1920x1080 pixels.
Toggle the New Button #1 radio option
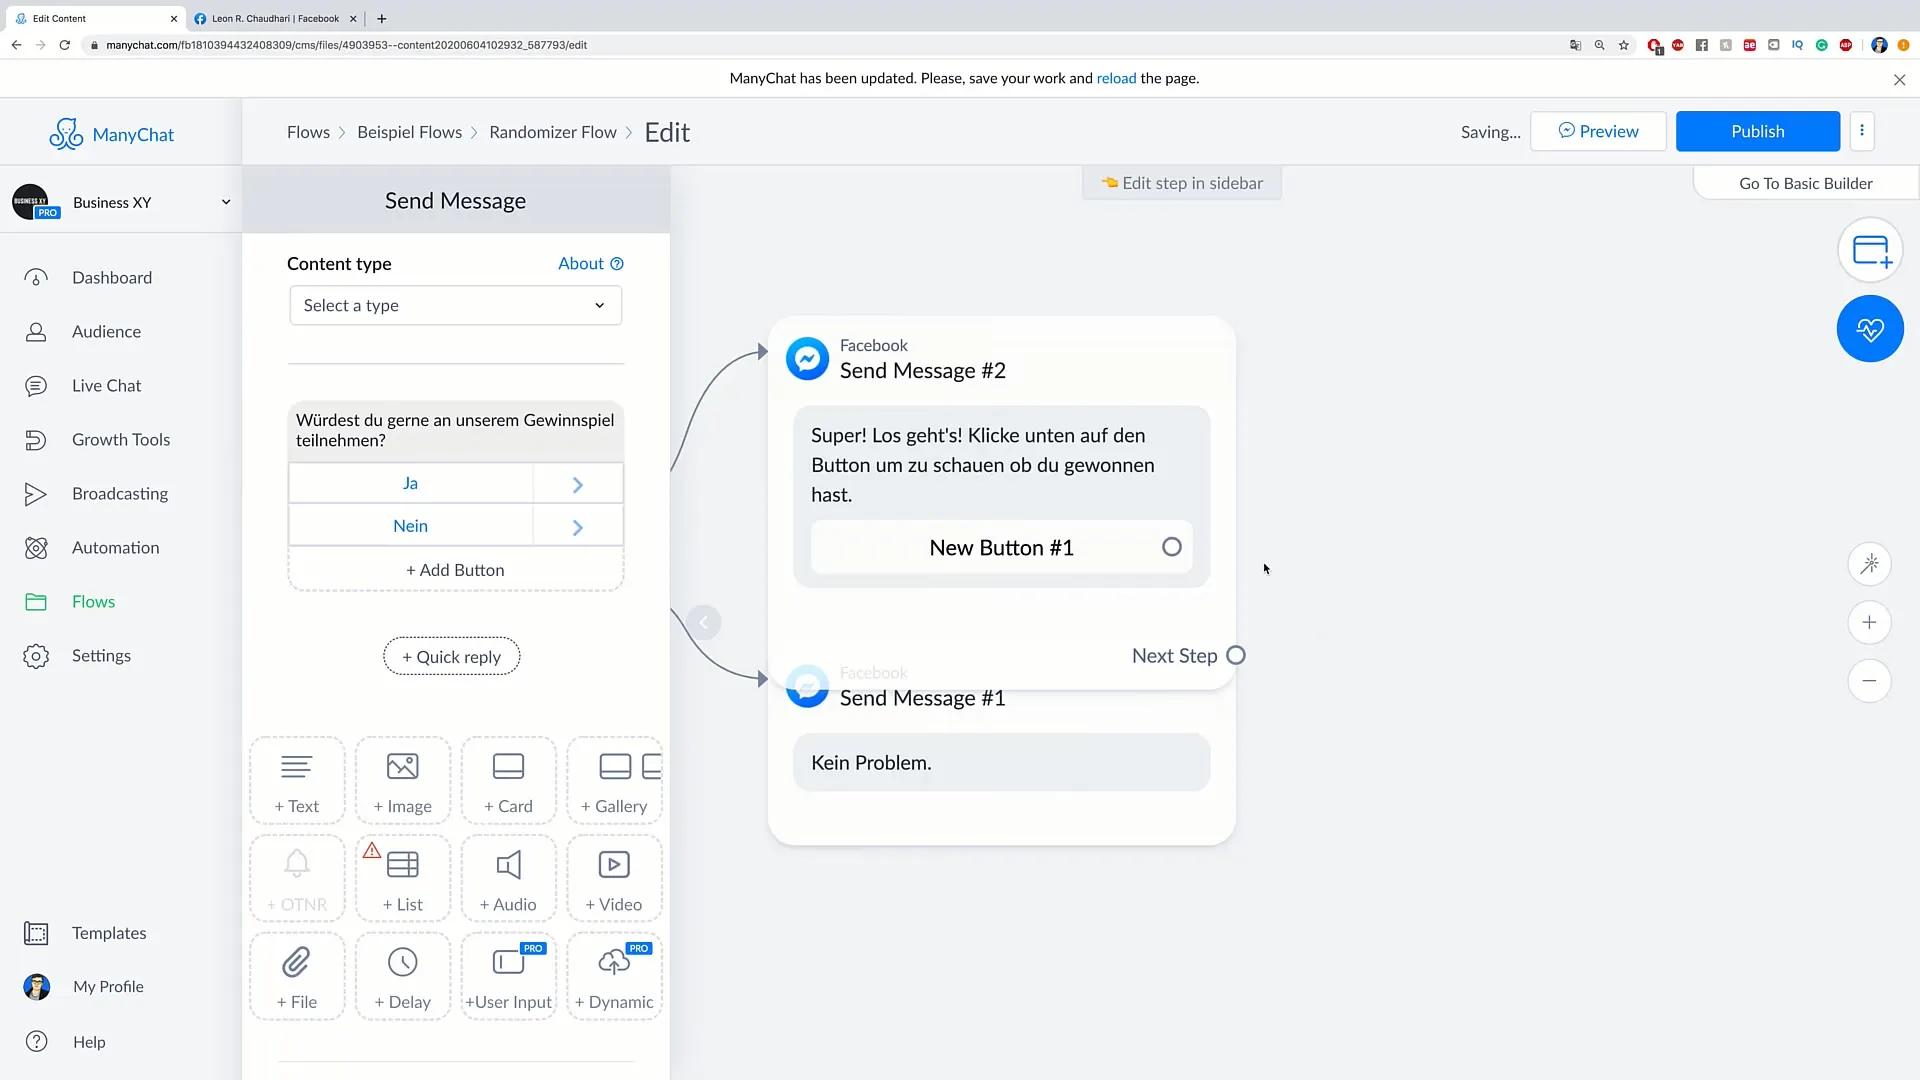(x=1171, y=546)
